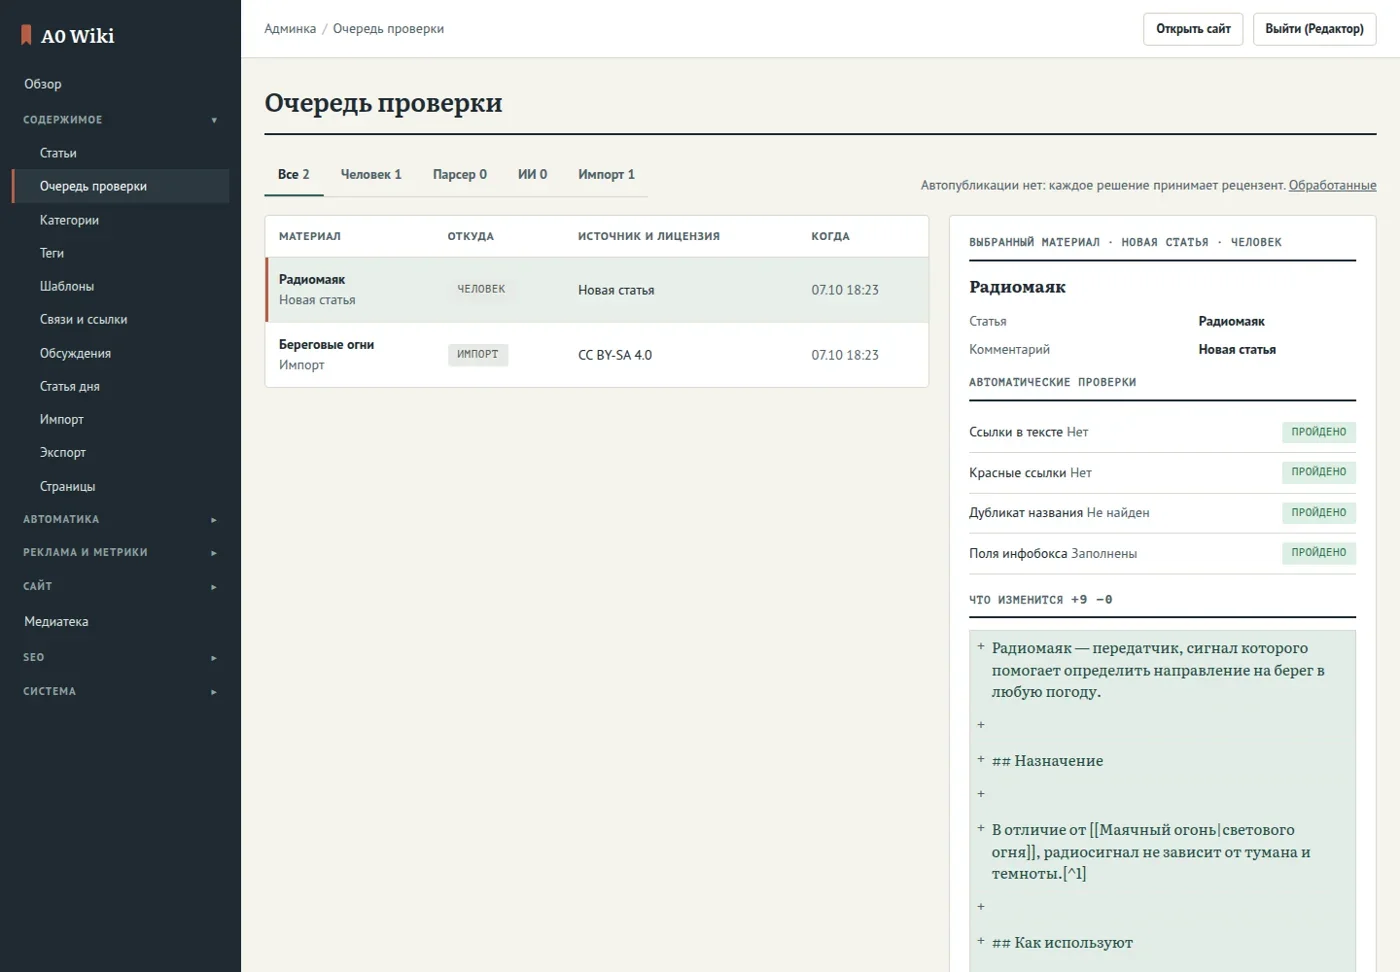Switch to the ИИ 0 tab
The image size is (1400, 972).
pyautogui.click(x=532, y=175)
